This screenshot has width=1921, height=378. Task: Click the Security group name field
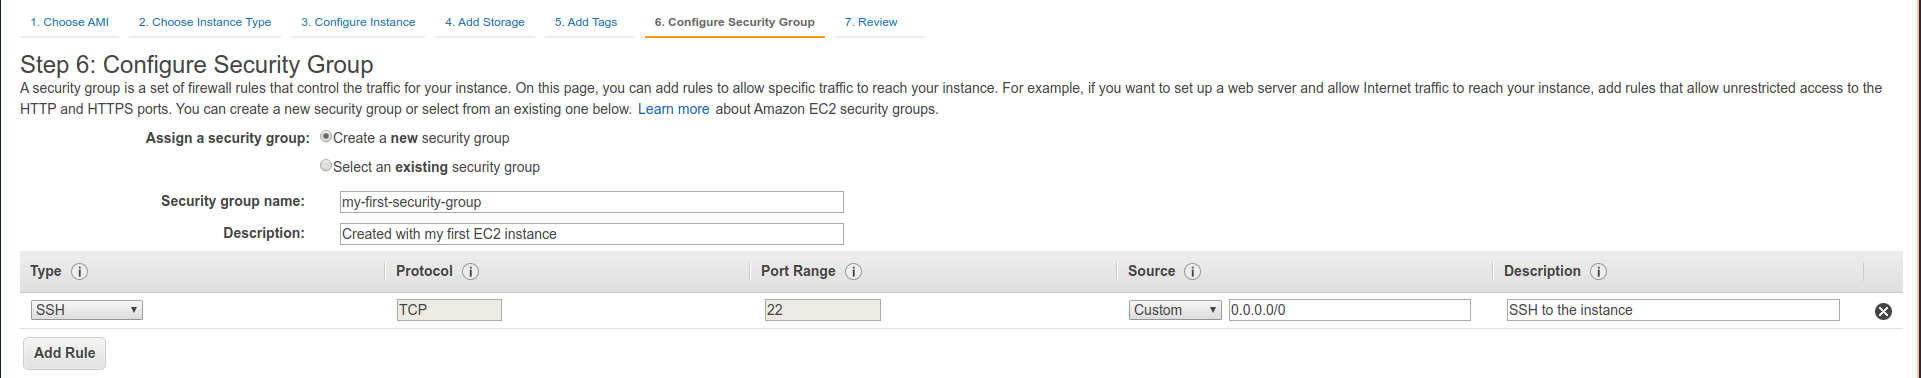[x=592, y=202]
